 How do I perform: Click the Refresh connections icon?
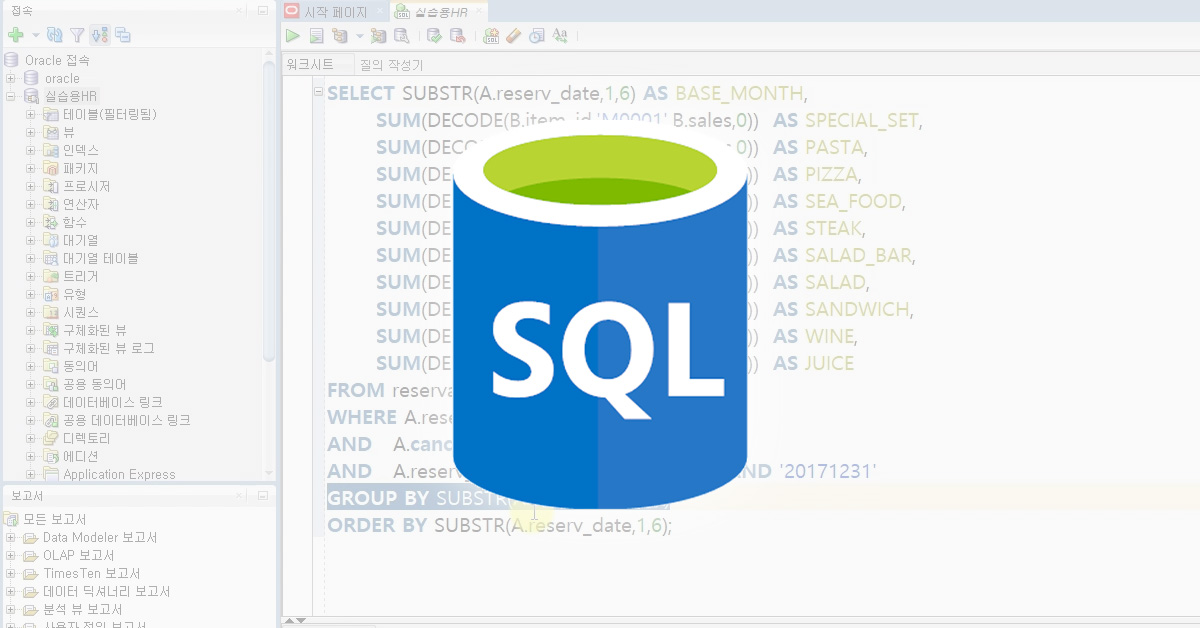click(x=55, y=35)
